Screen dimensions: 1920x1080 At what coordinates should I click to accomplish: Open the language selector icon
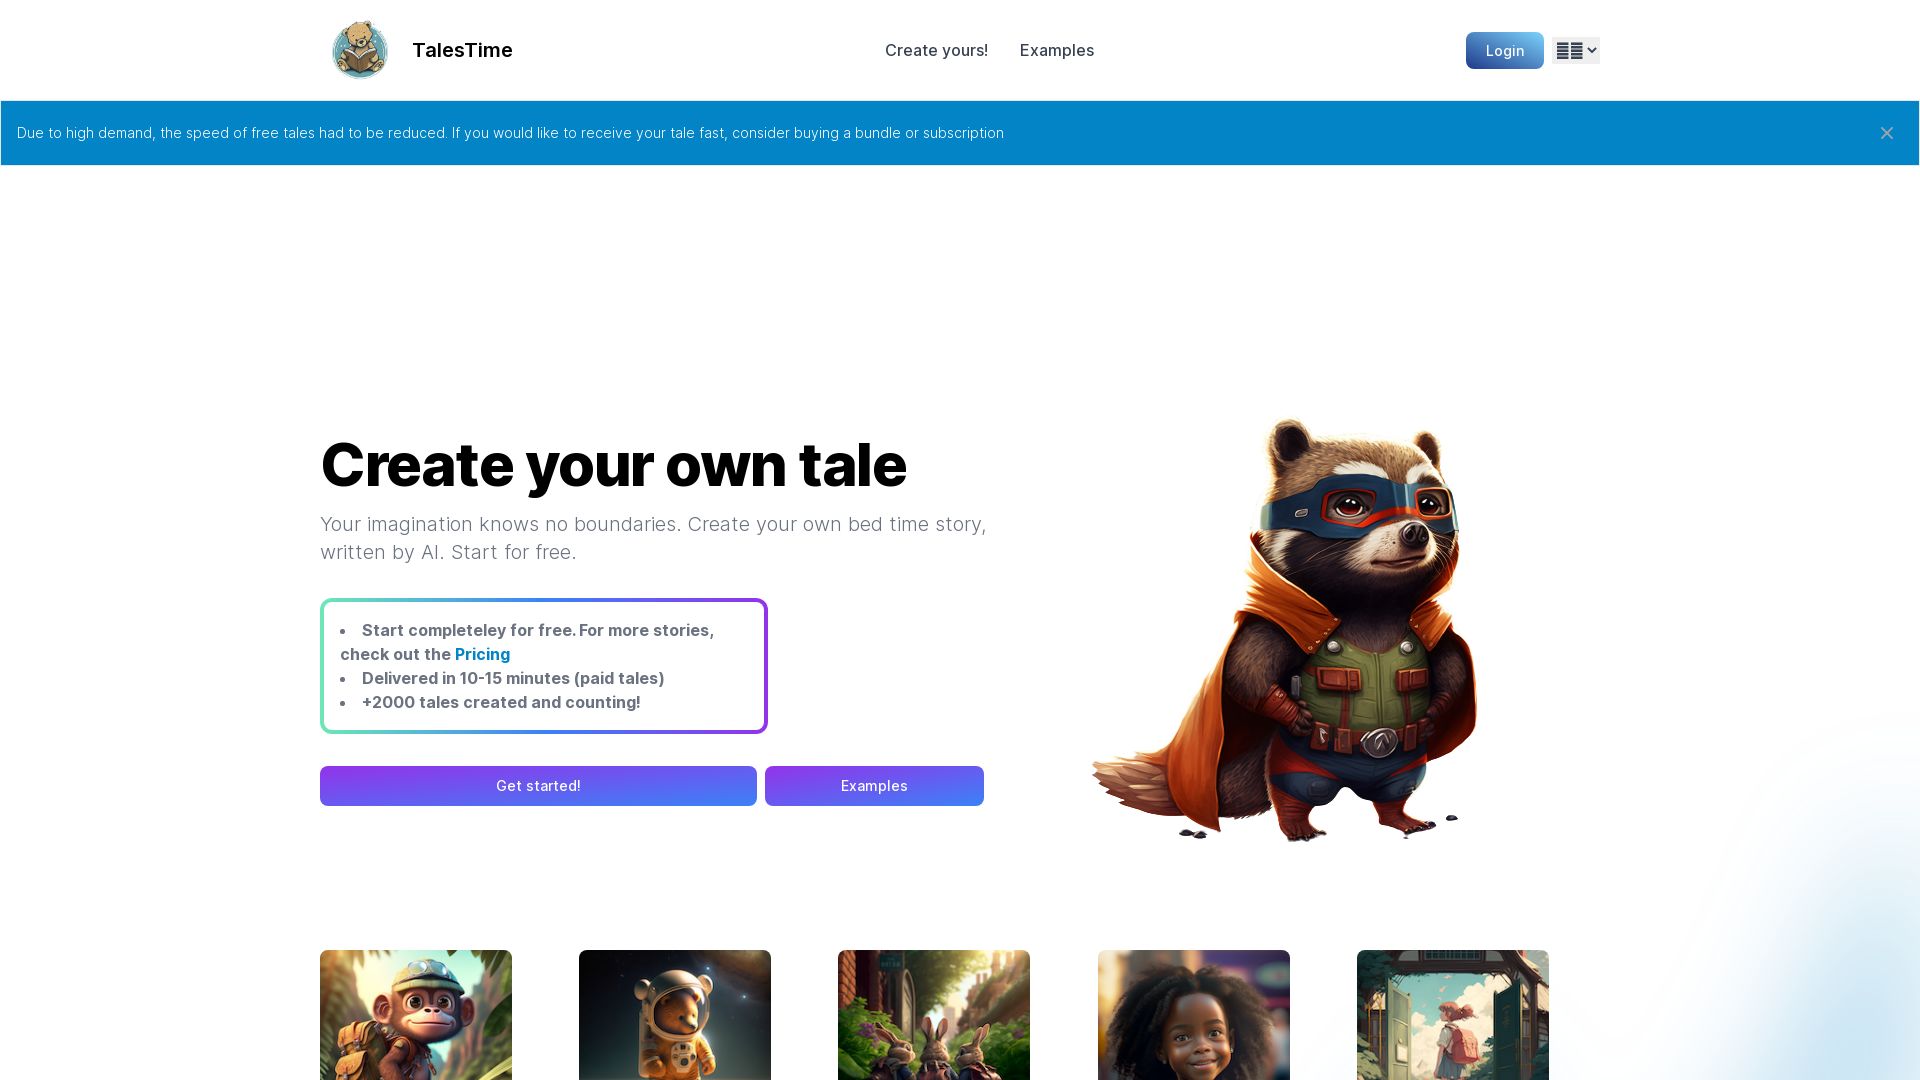pyautogui.click(x=1570, y=50)
